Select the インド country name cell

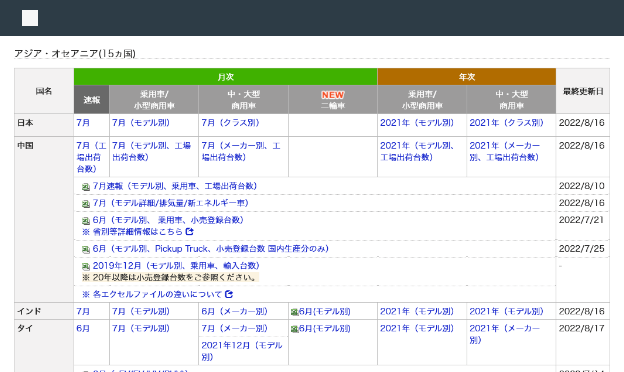44,311
